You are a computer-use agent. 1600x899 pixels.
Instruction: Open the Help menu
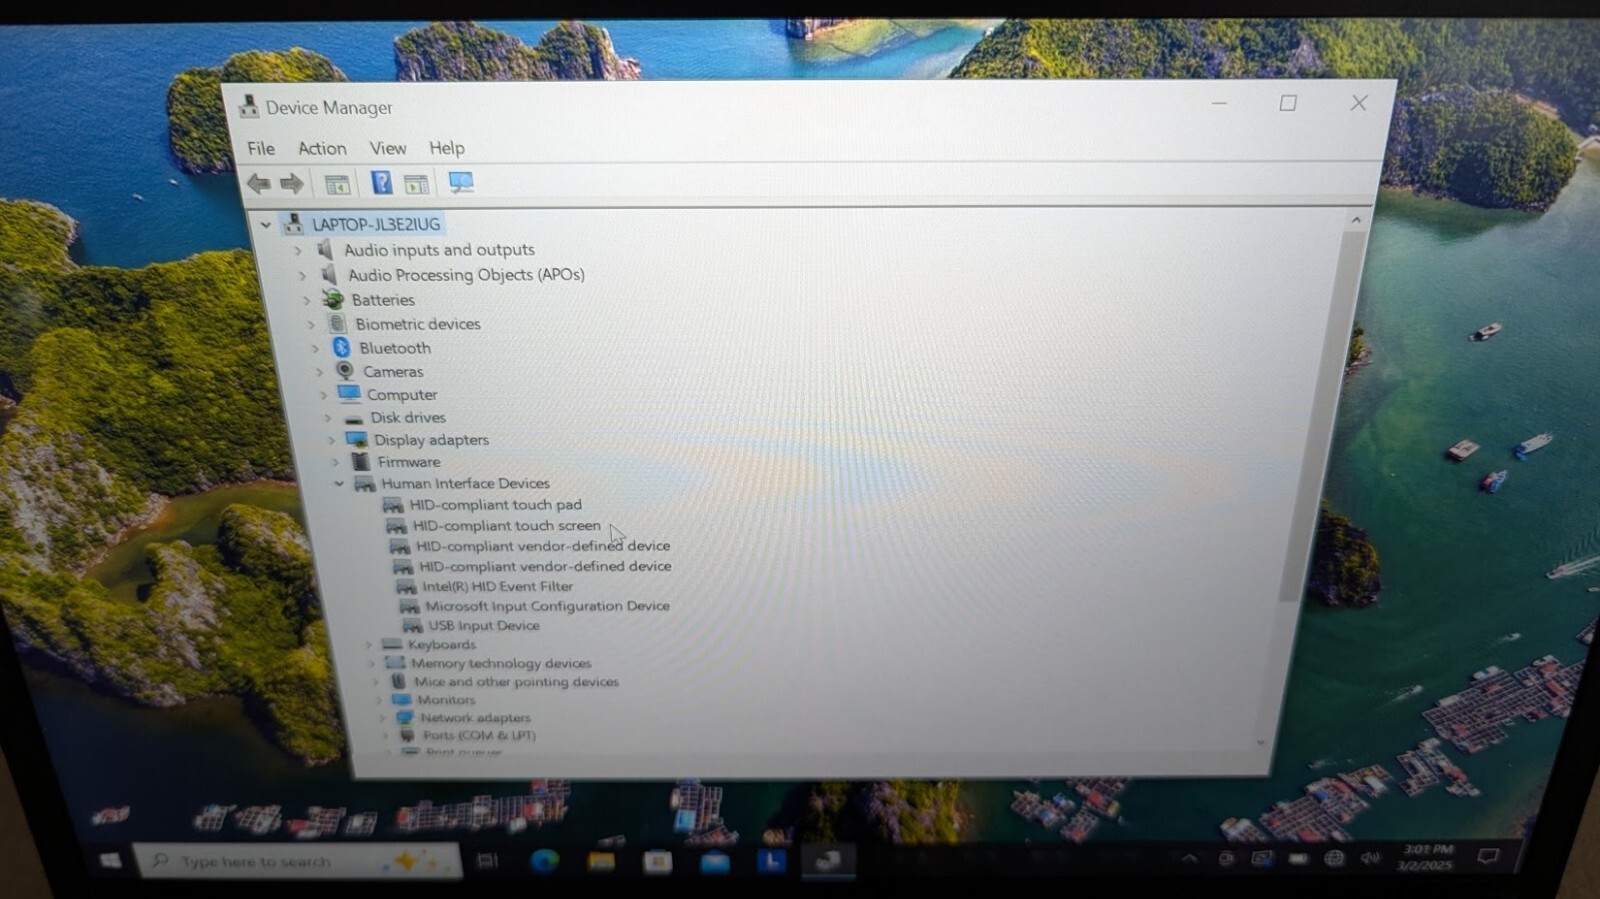click(x=447, y=148)
